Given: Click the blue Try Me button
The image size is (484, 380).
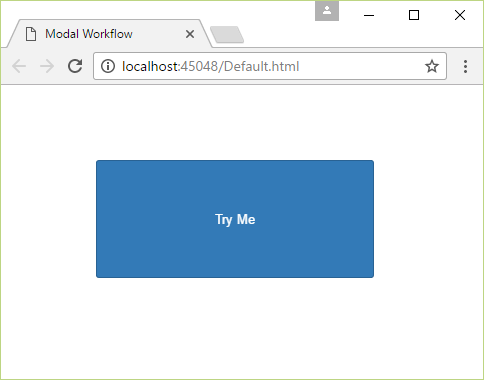Looking at the screenshot, I should click(235, 219).
